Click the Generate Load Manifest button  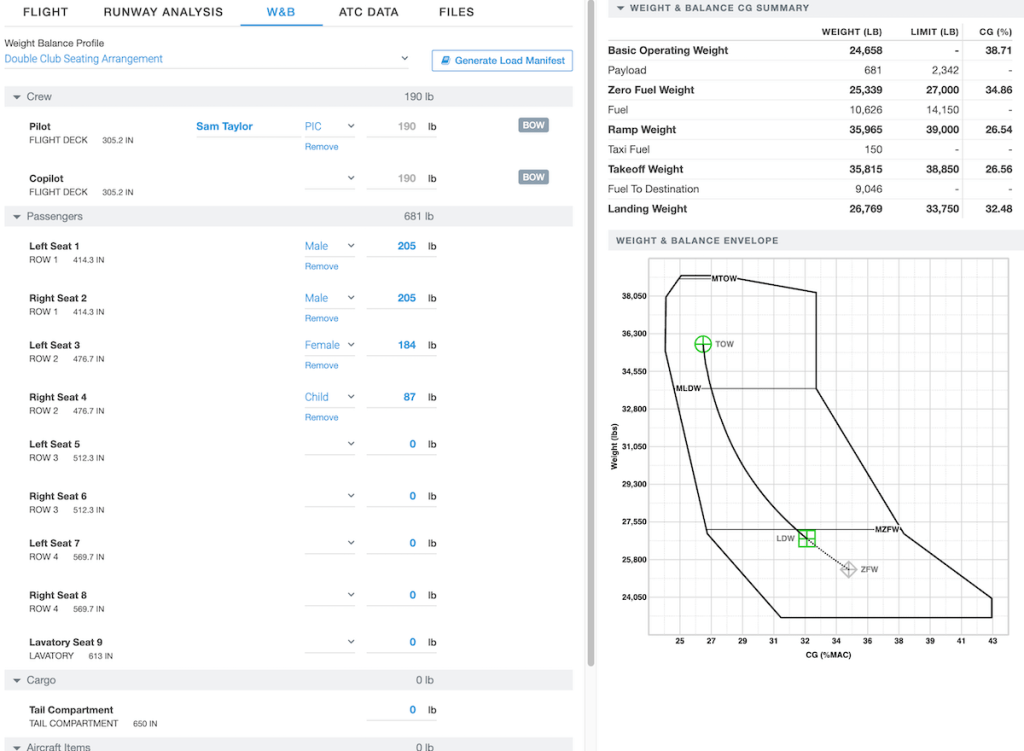pyautogui.click(x=500, y=60)
